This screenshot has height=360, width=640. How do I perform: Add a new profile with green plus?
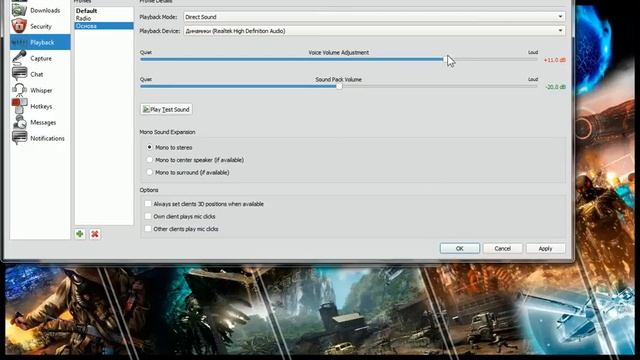pos(80,234)
